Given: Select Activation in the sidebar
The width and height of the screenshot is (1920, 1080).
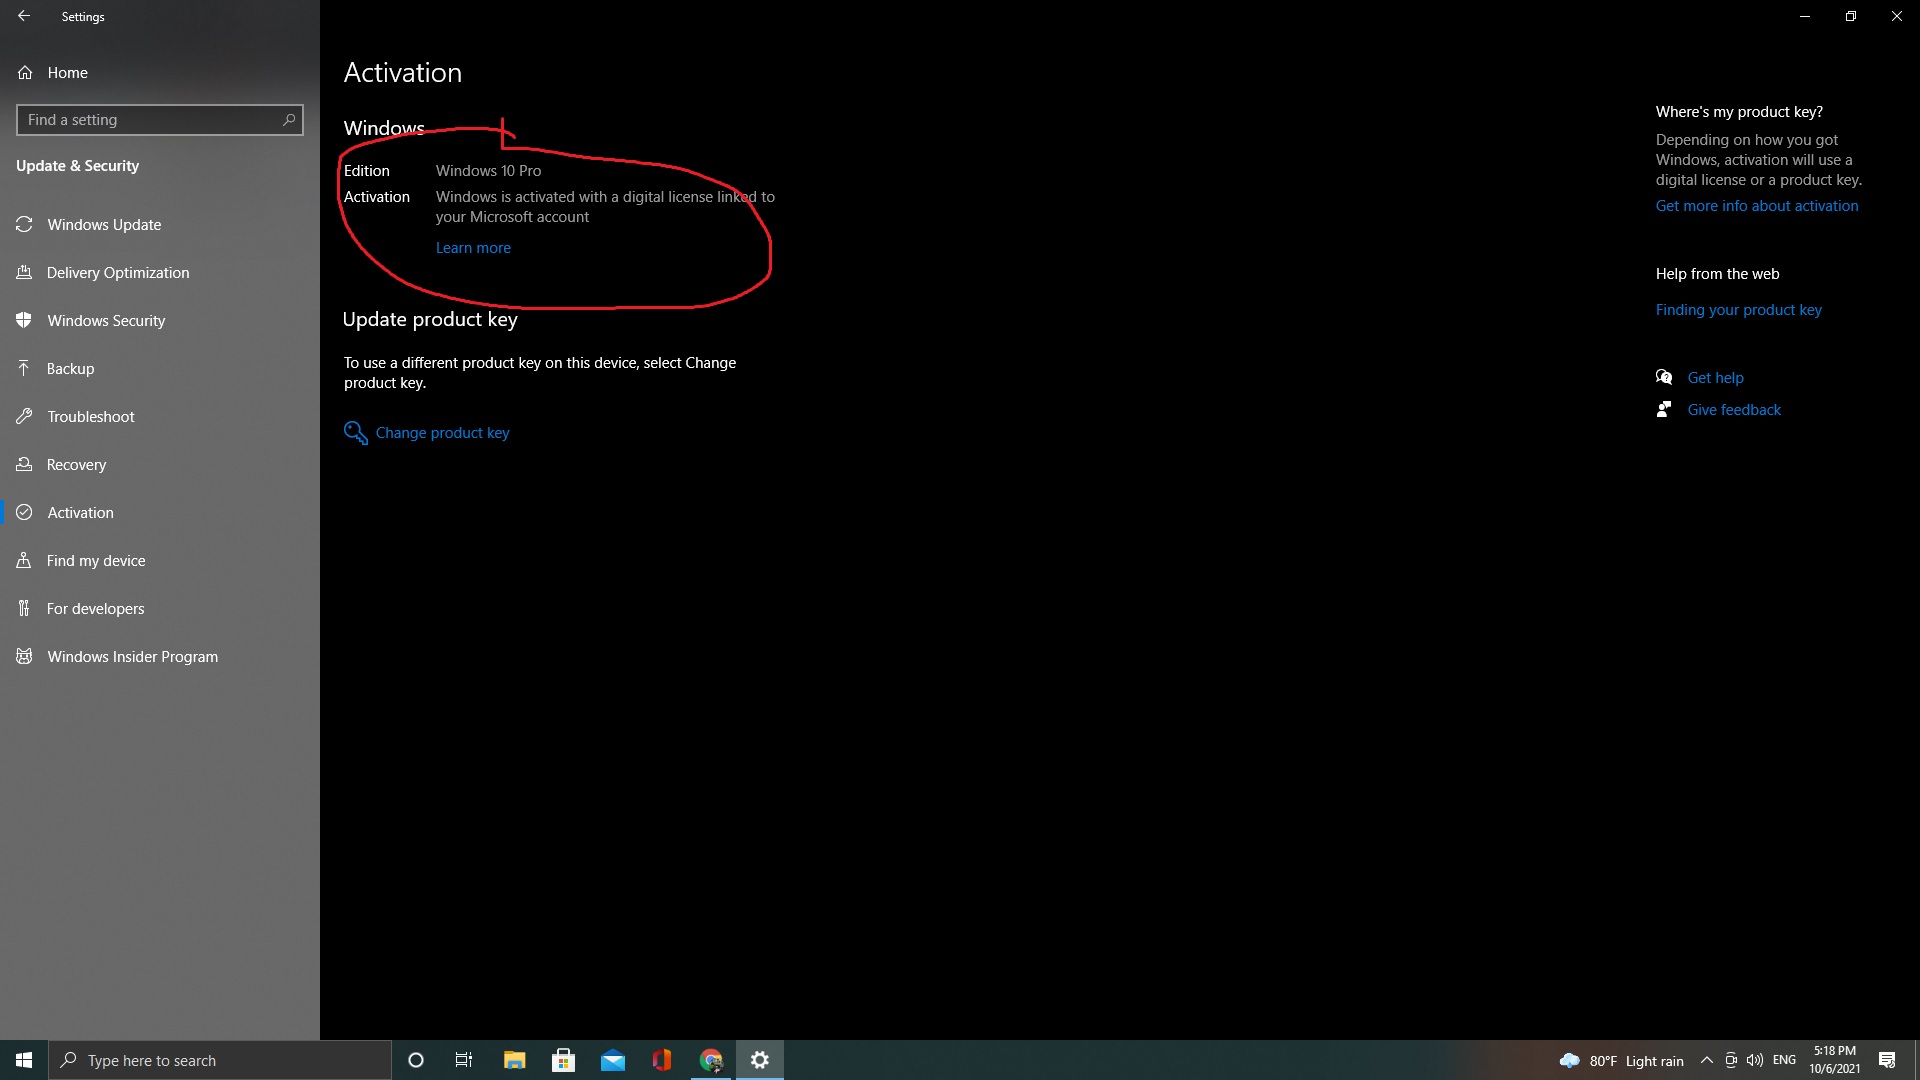Looking at the screenshot, I should 160,513.
